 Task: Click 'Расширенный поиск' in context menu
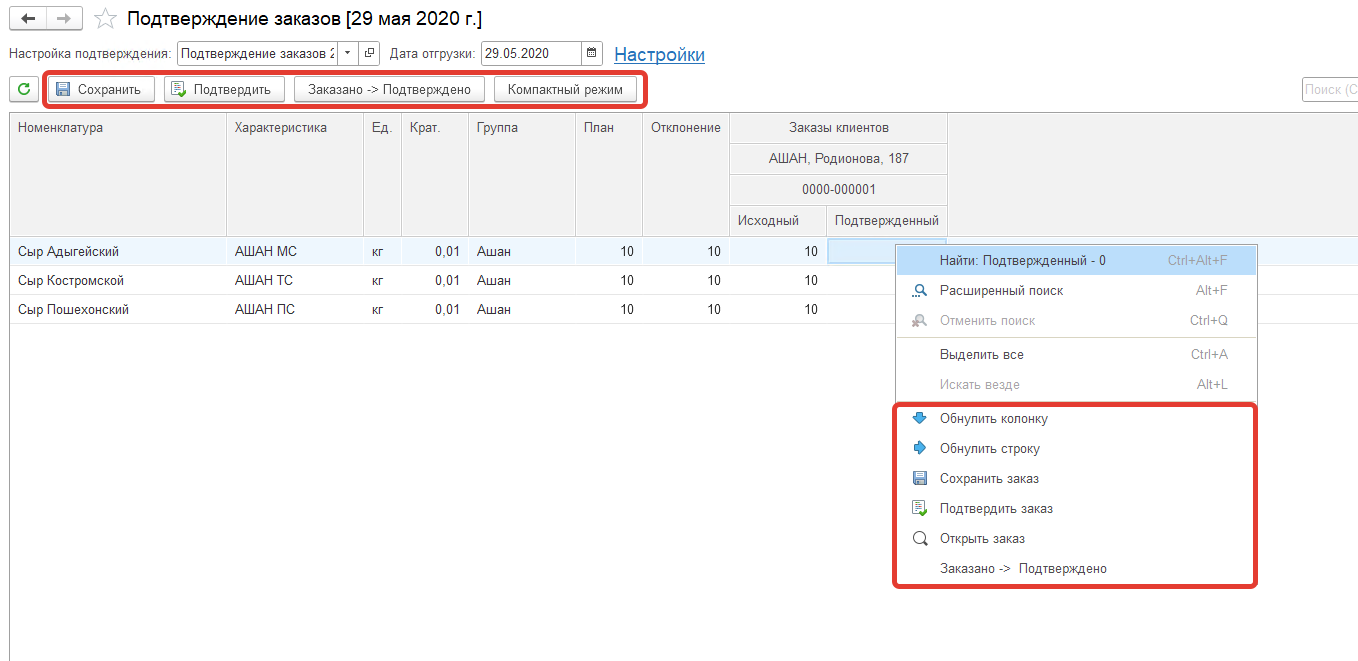(x=1001, y=291)
